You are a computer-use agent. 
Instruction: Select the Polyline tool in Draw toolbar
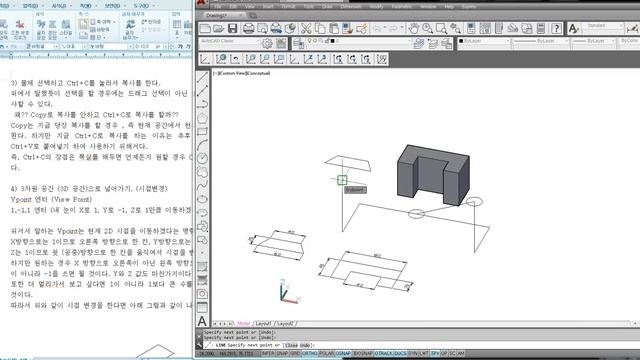pyautogui.click(x=202, y=104)
